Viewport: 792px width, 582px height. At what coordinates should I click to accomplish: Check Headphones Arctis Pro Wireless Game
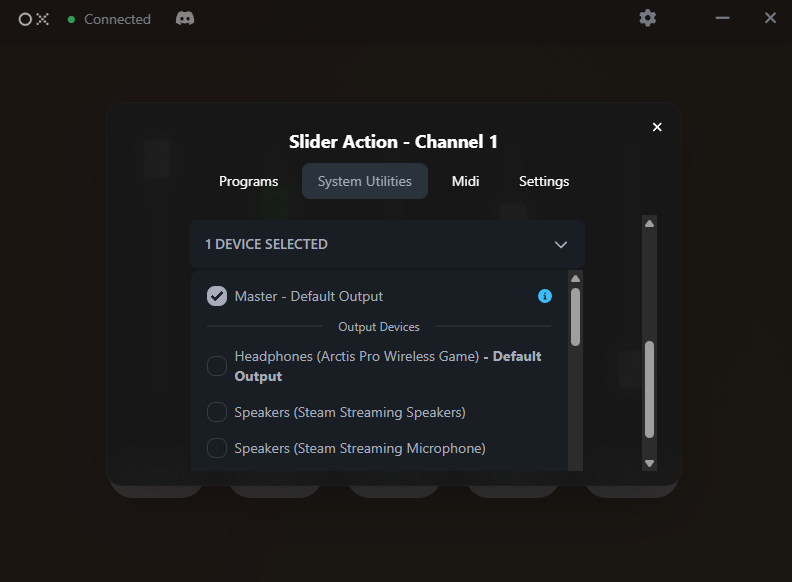(217, 366)
